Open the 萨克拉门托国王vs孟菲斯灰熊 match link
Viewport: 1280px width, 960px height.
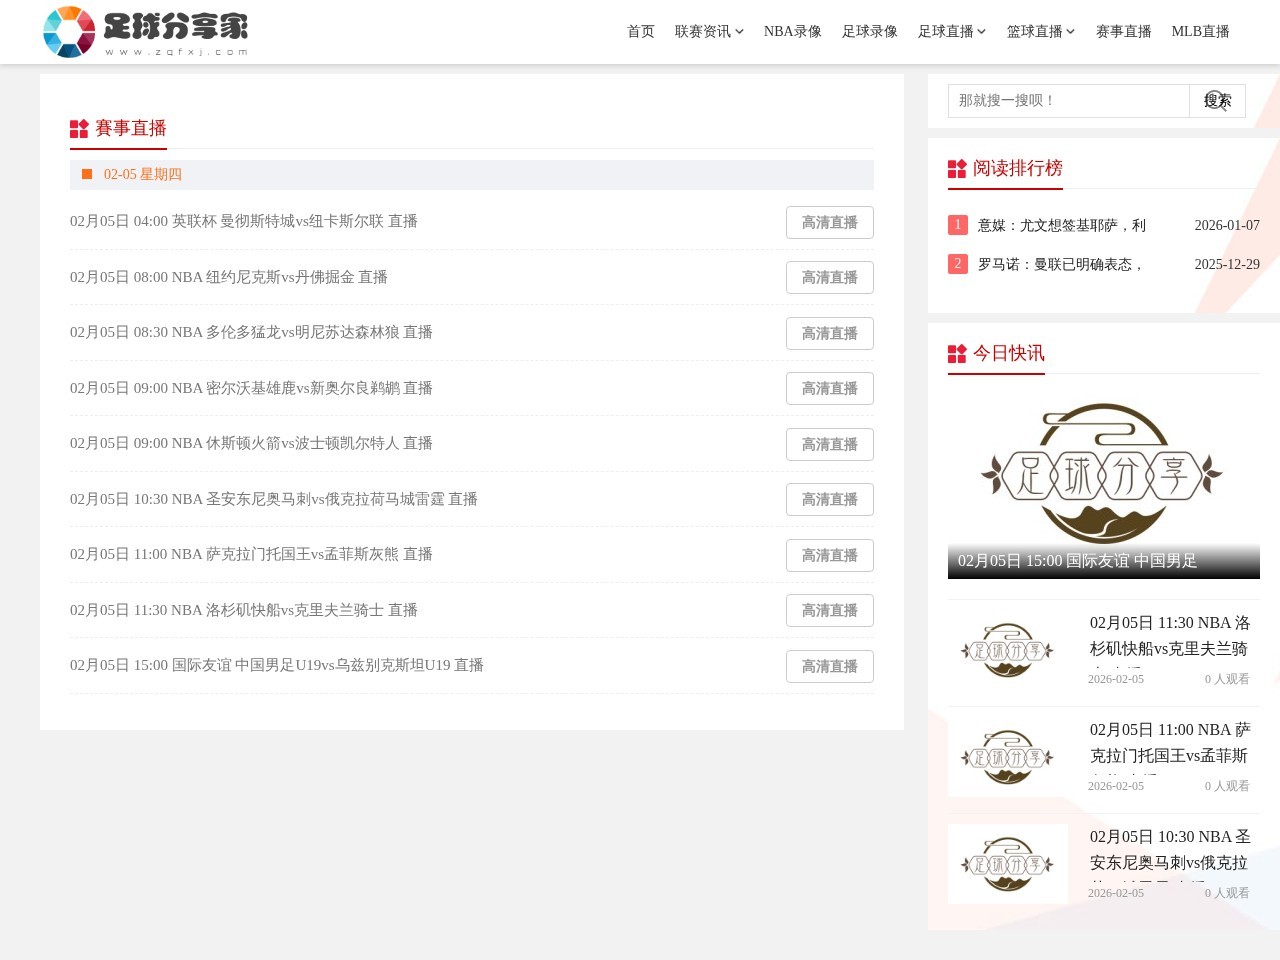point(251,554)
